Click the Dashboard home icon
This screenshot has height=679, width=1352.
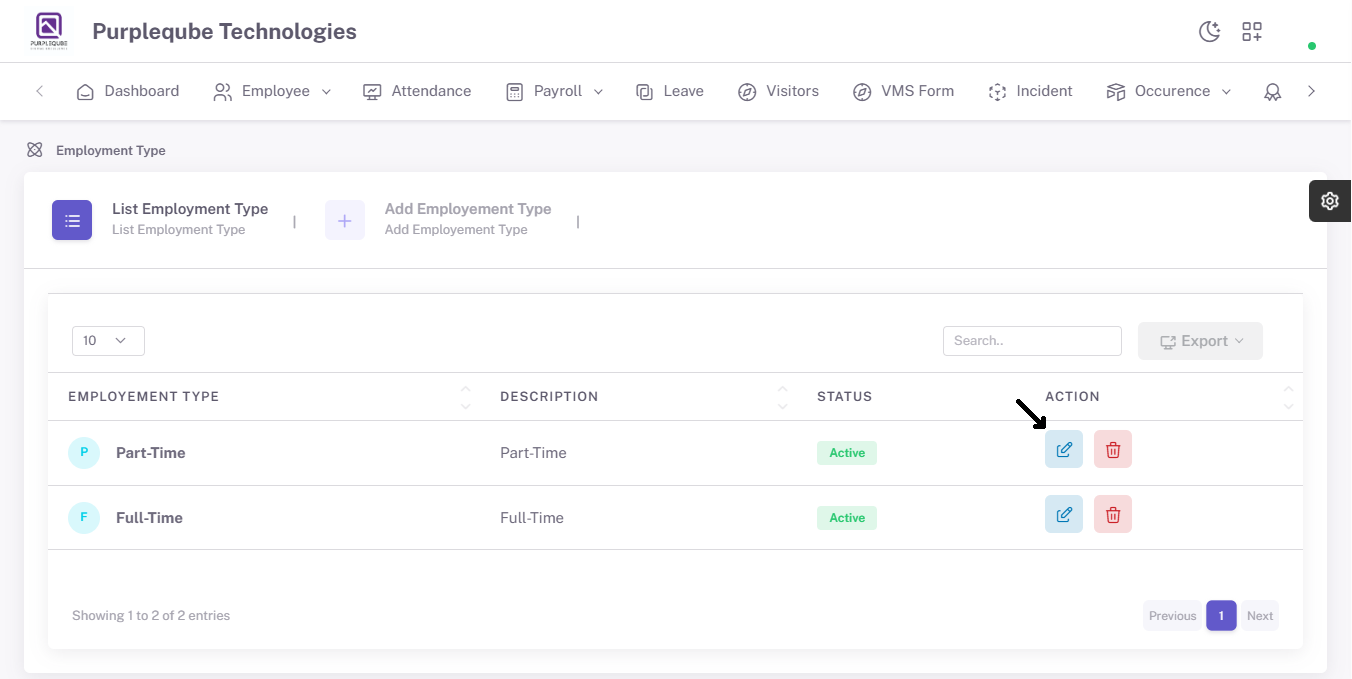pos(85,92)
